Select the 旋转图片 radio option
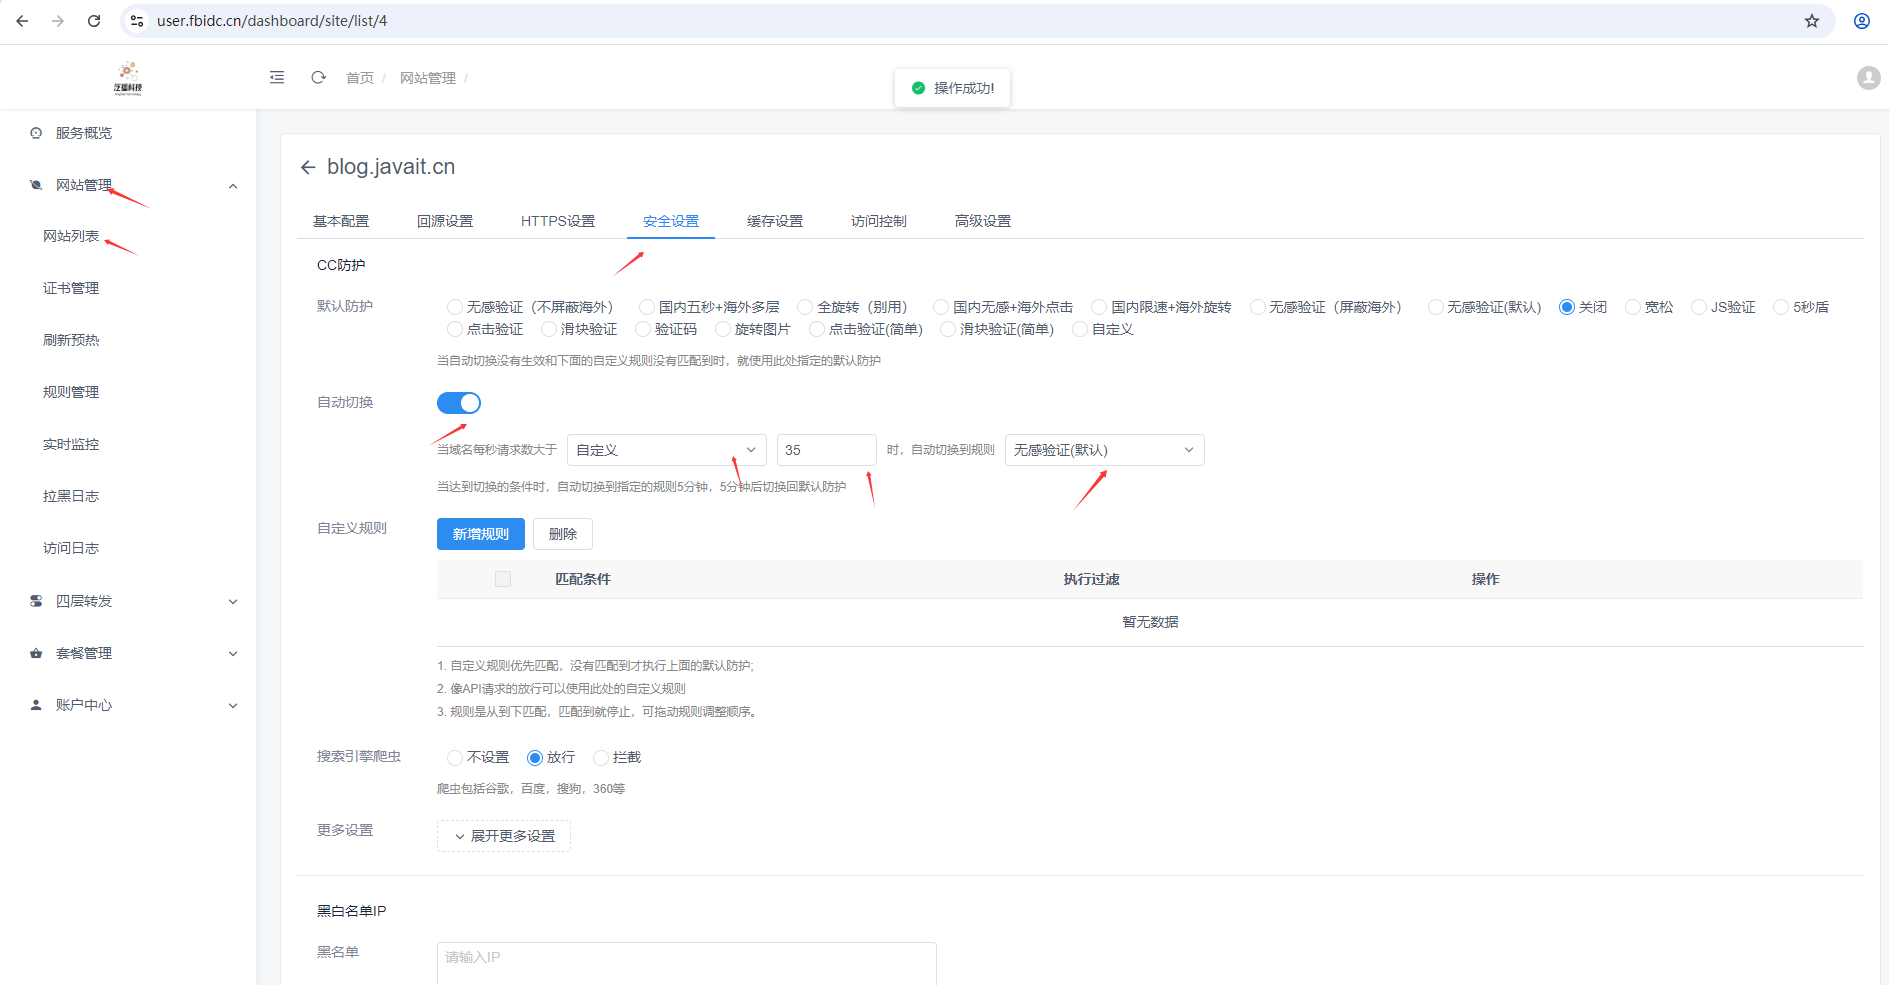Viewport: 1889px width, 985px height. pos(723,329)
